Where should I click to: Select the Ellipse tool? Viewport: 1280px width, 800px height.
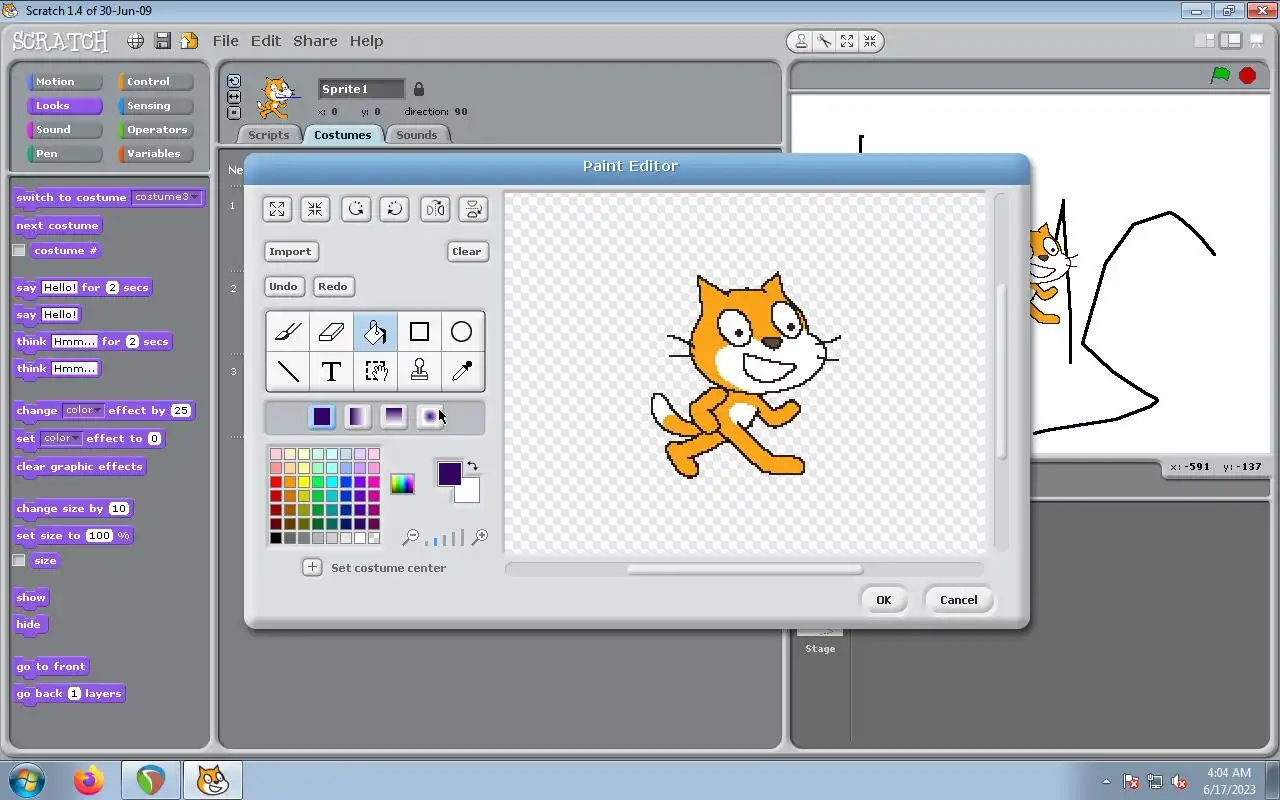(462, 332)
